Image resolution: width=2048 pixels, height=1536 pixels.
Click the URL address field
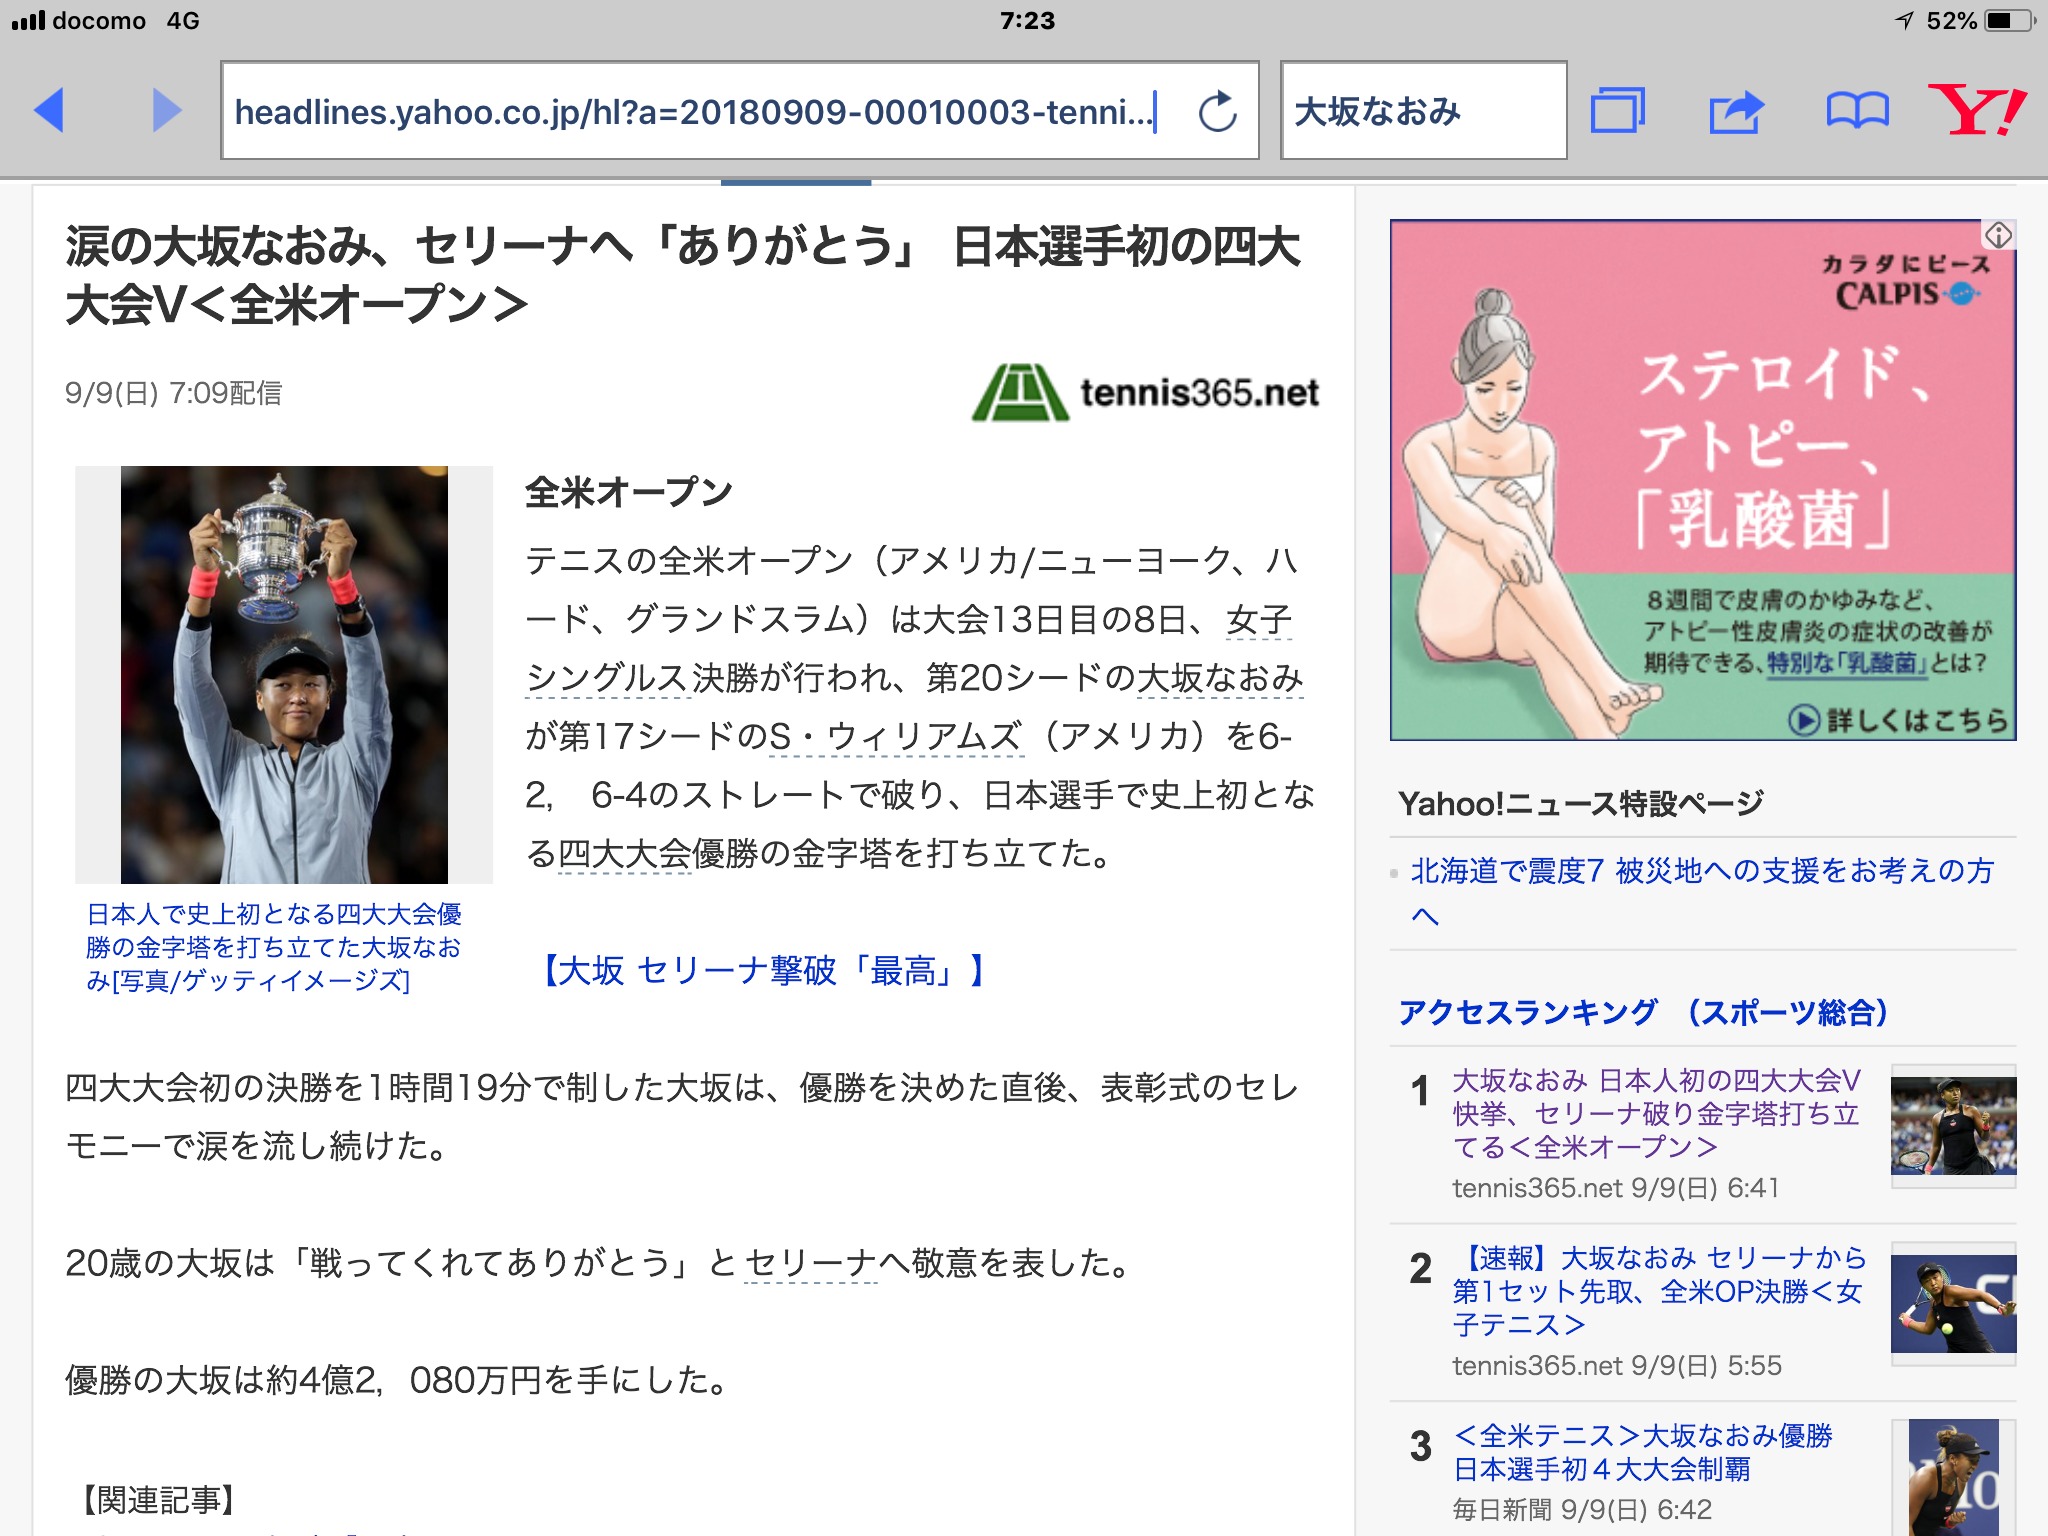coord(690,112)
